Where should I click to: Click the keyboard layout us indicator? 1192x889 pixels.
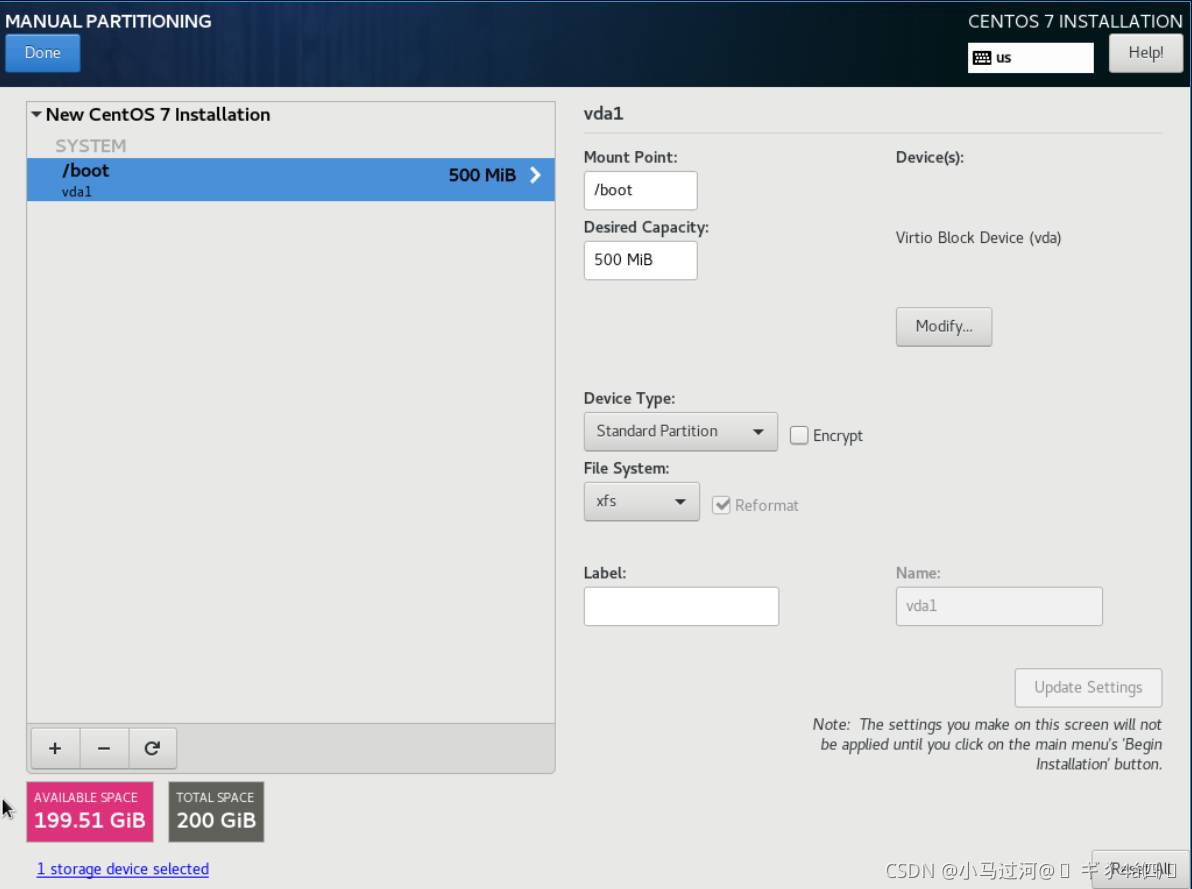(1030, 58)
